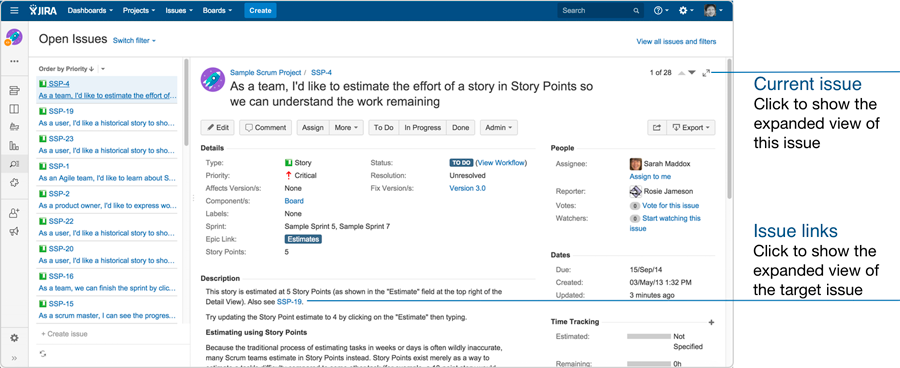Image resolution: width=900 pixels, height=368 pixels.
Task: Click the SSP-19 link in description
Action: click(289, 301)
